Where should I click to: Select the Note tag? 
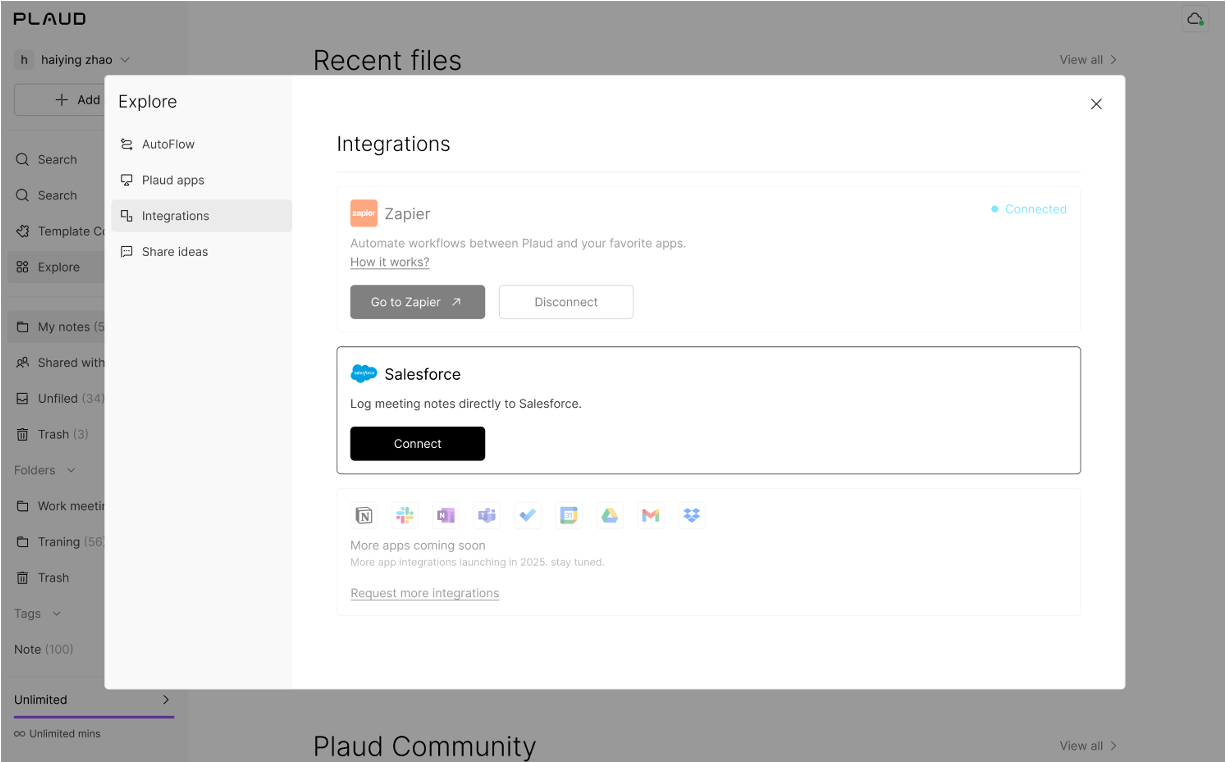pyautogui.click(x=44, y=649)
